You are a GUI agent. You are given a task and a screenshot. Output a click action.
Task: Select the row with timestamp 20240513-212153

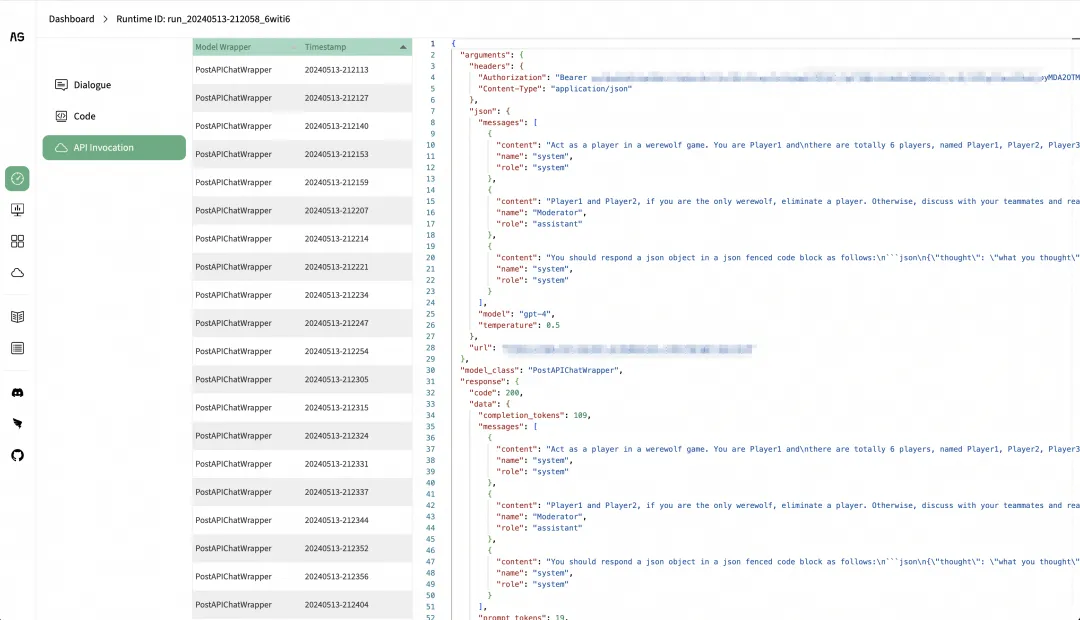302,154
